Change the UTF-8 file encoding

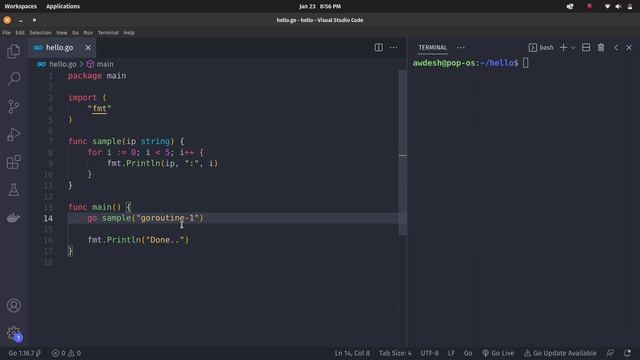(x=429, y=353)
